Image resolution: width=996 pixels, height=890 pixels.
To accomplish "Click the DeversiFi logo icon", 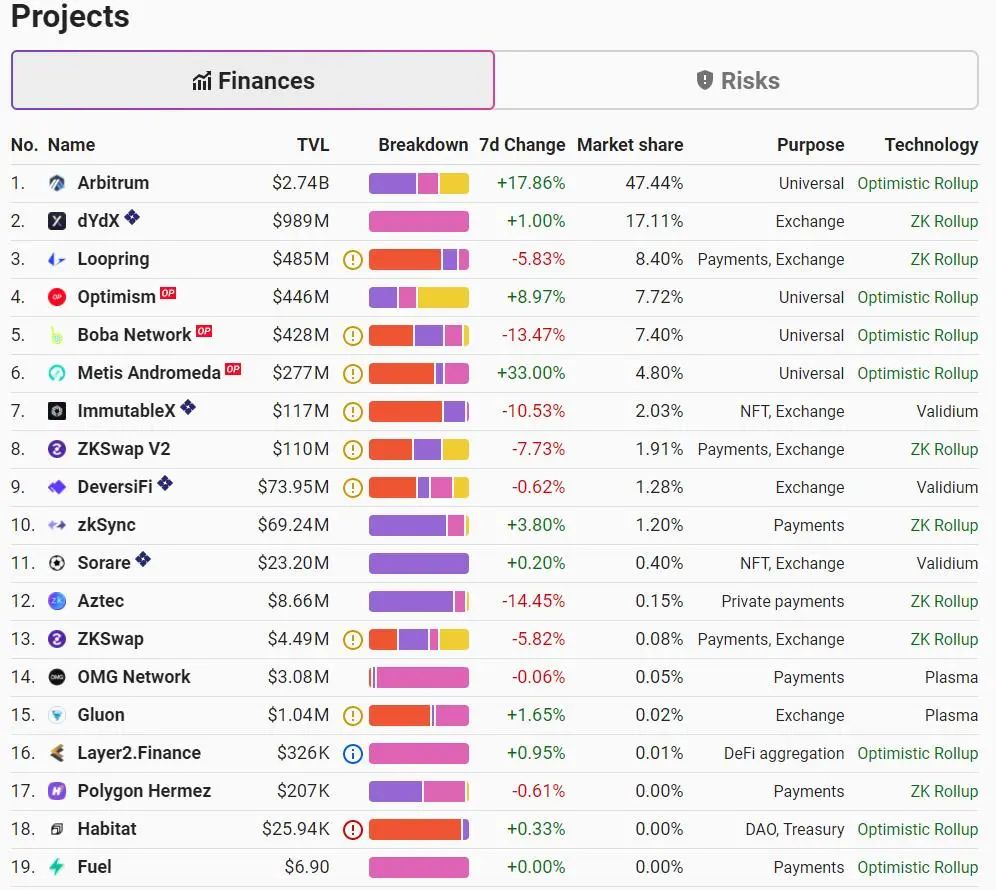I will coord(57,487).
